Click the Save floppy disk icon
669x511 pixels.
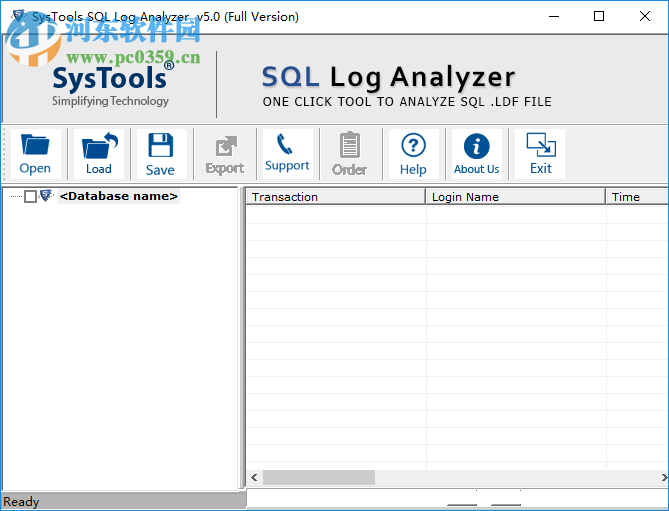[160, 154]
